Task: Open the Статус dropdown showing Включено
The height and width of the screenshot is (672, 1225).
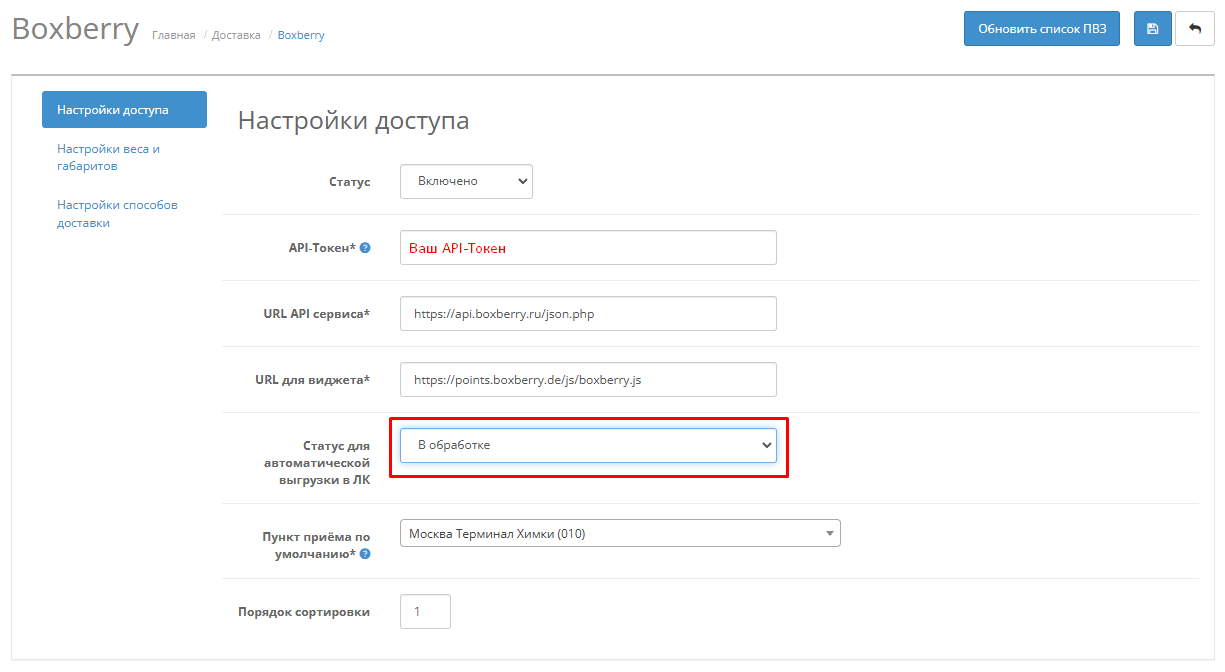Action: [x=466, y=181]
